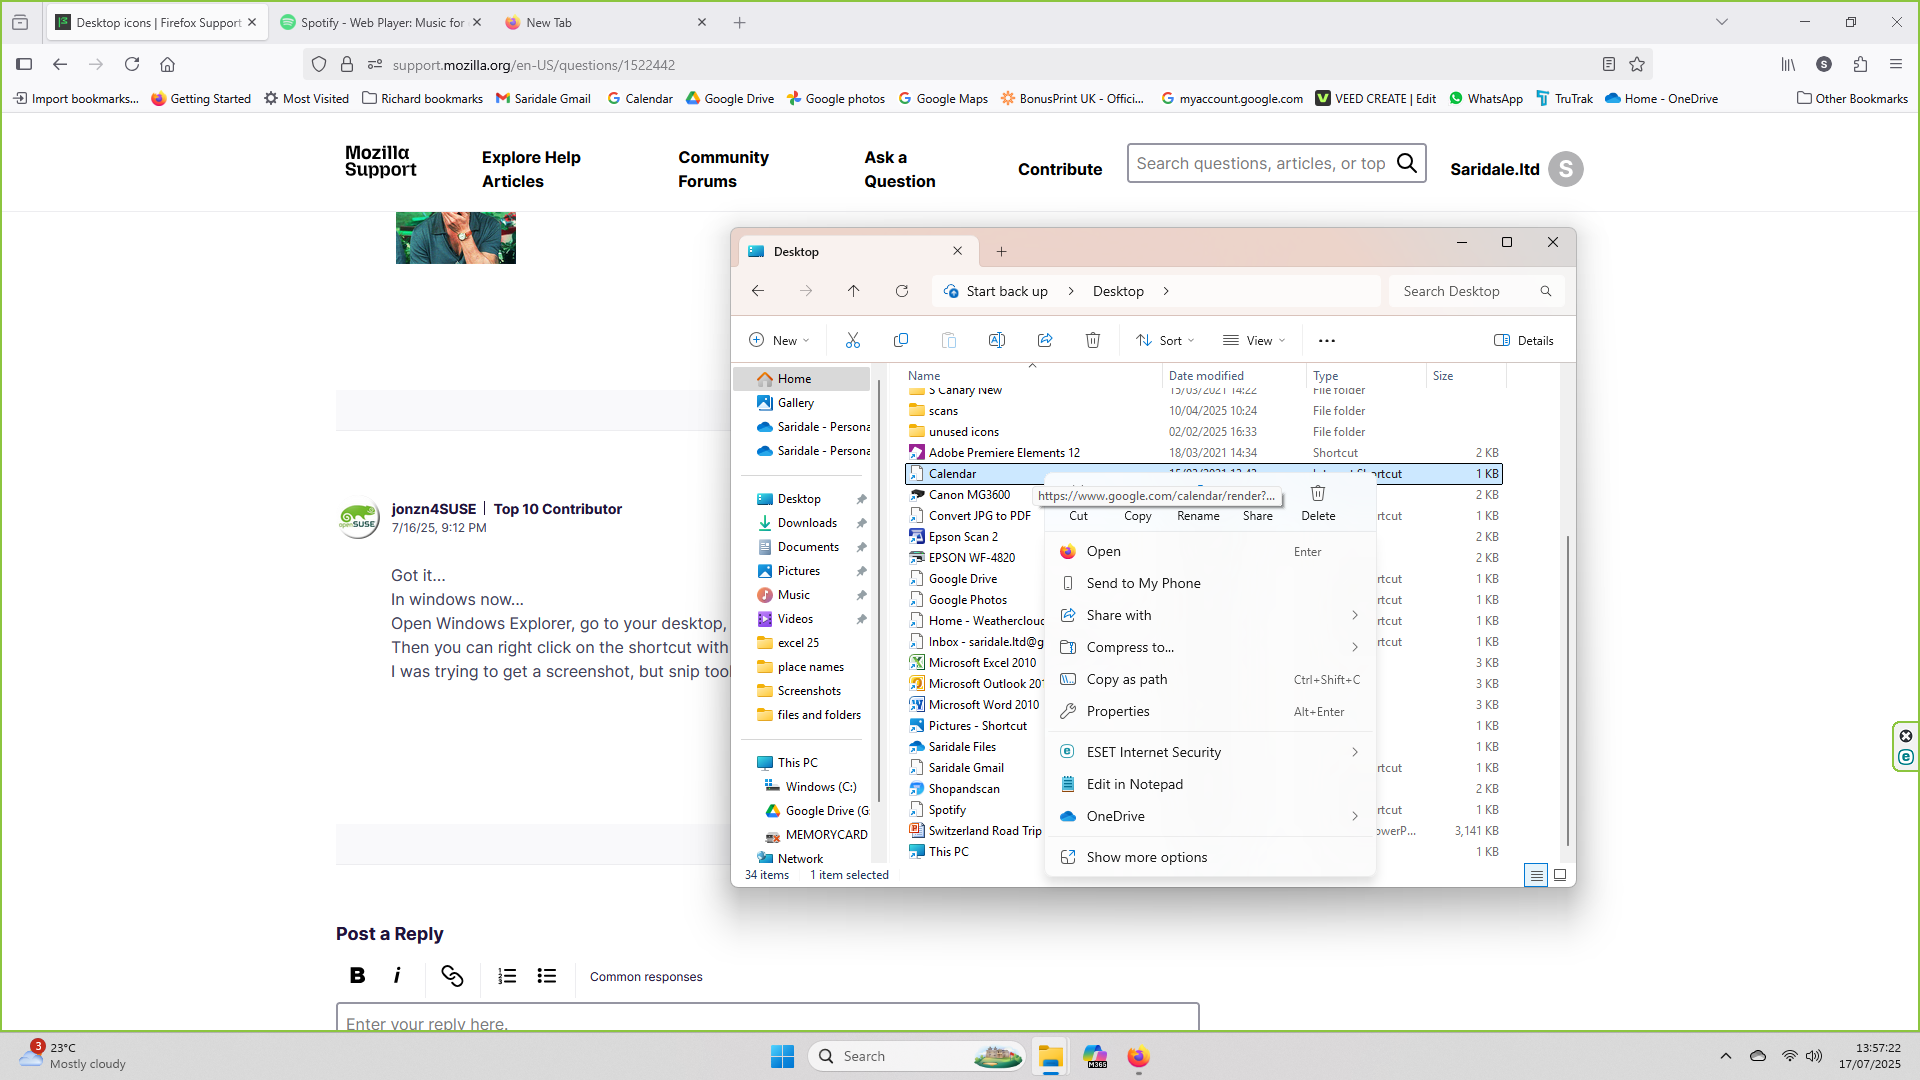Open the Sort dropdown in Explorer
The height and width of the screenshot is (1080, 1920).
tap(1165, 340)
